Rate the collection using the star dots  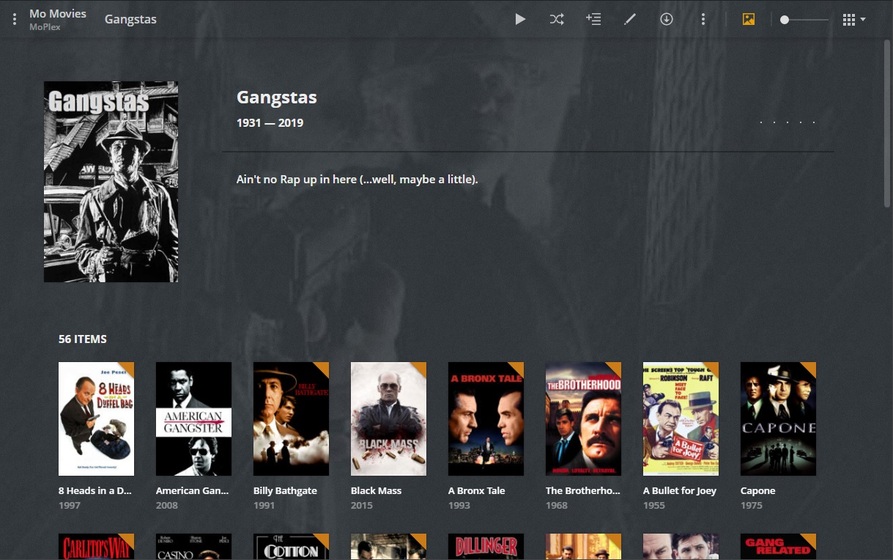click(x=787, y=122)
